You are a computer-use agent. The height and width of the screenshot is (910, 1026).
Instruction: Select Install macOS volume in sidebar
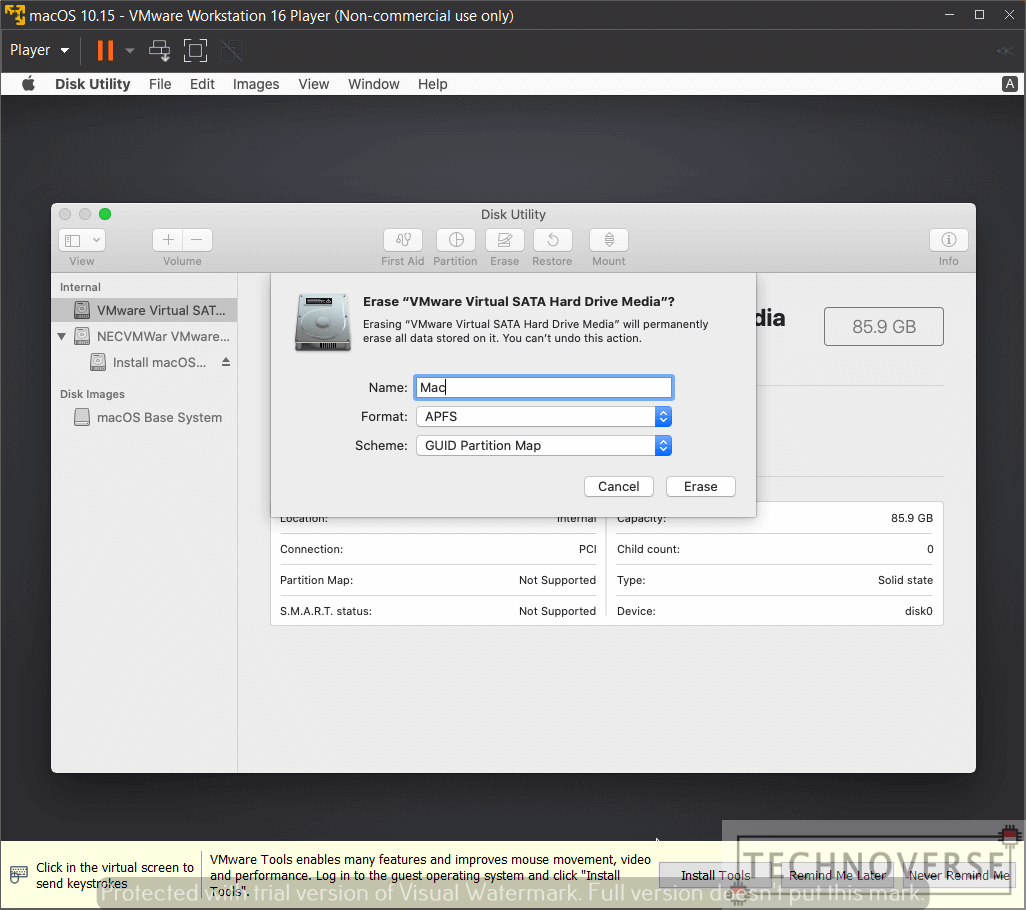[145, 362]
